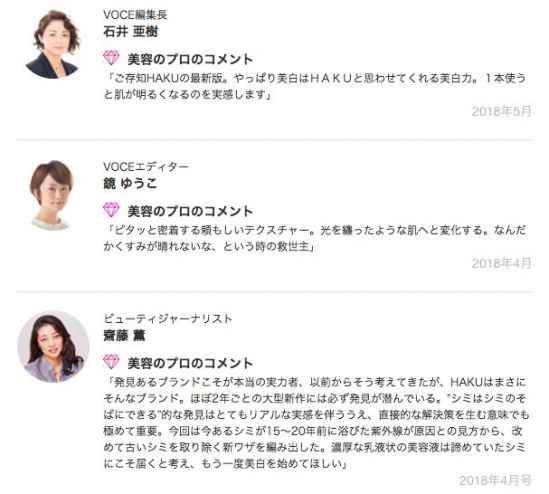The width and height of the screenshot is (549, 494).
Task: Select the reviewer name ending in ゆうこ
Action: [130, 183]
